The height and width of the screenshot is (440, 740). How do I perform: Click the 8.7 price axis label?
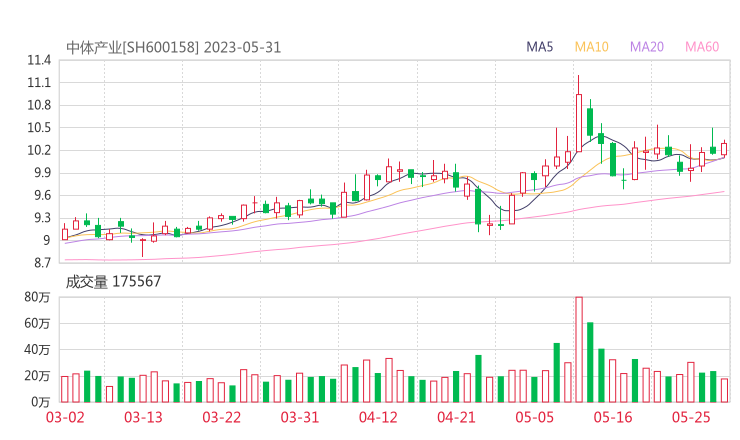click(42, 263)
